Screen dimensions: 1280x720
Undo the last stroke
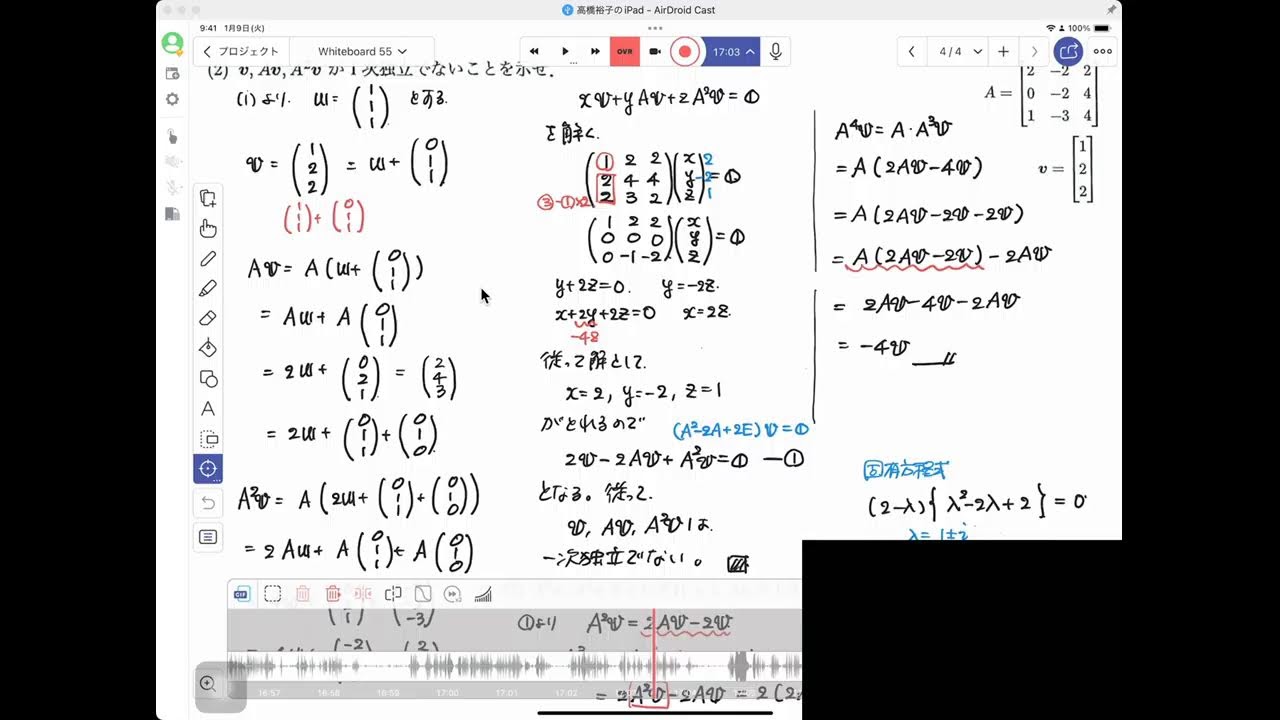208,502
